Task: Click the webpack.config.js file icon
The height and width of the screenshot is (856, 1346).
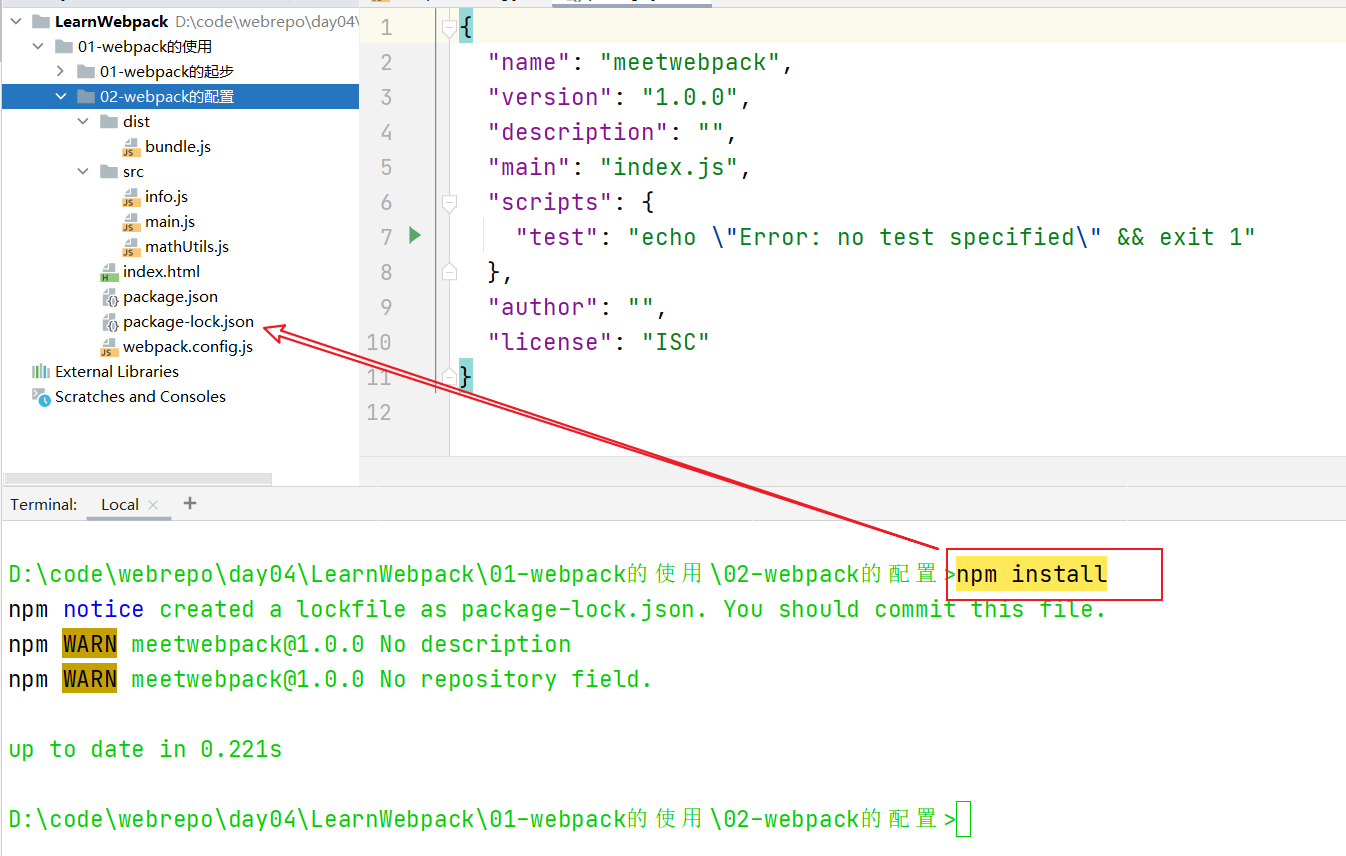Action: tap(109, 347)
